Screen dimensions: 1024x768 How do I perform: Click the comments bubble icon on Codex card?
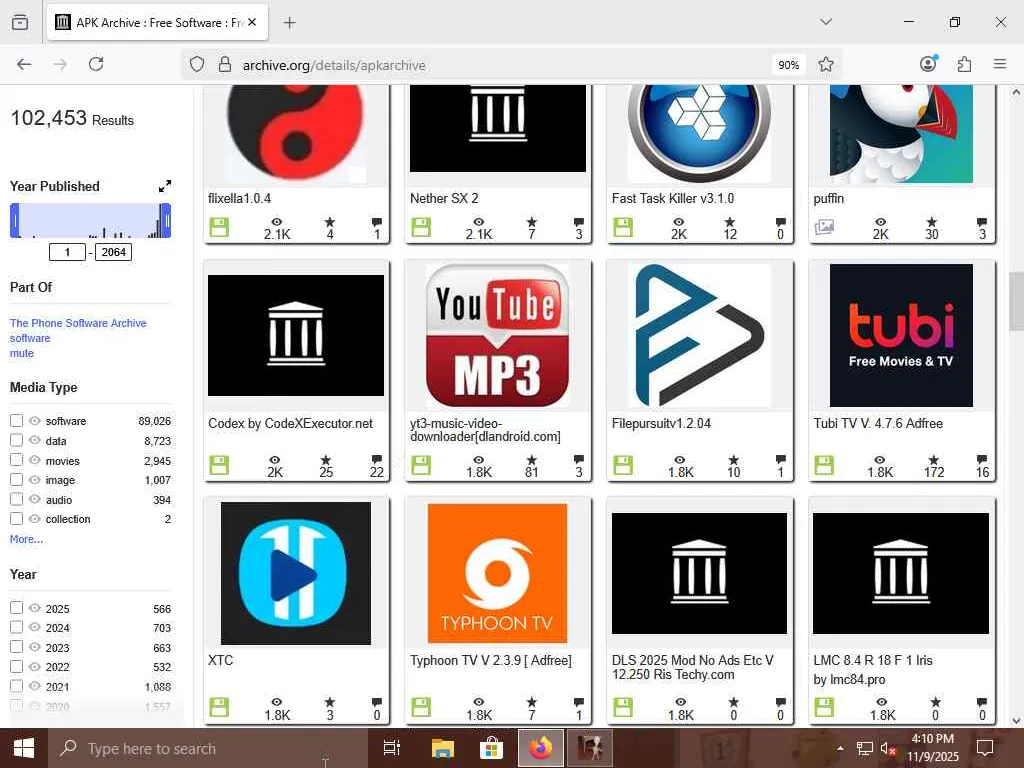(377, 459)
